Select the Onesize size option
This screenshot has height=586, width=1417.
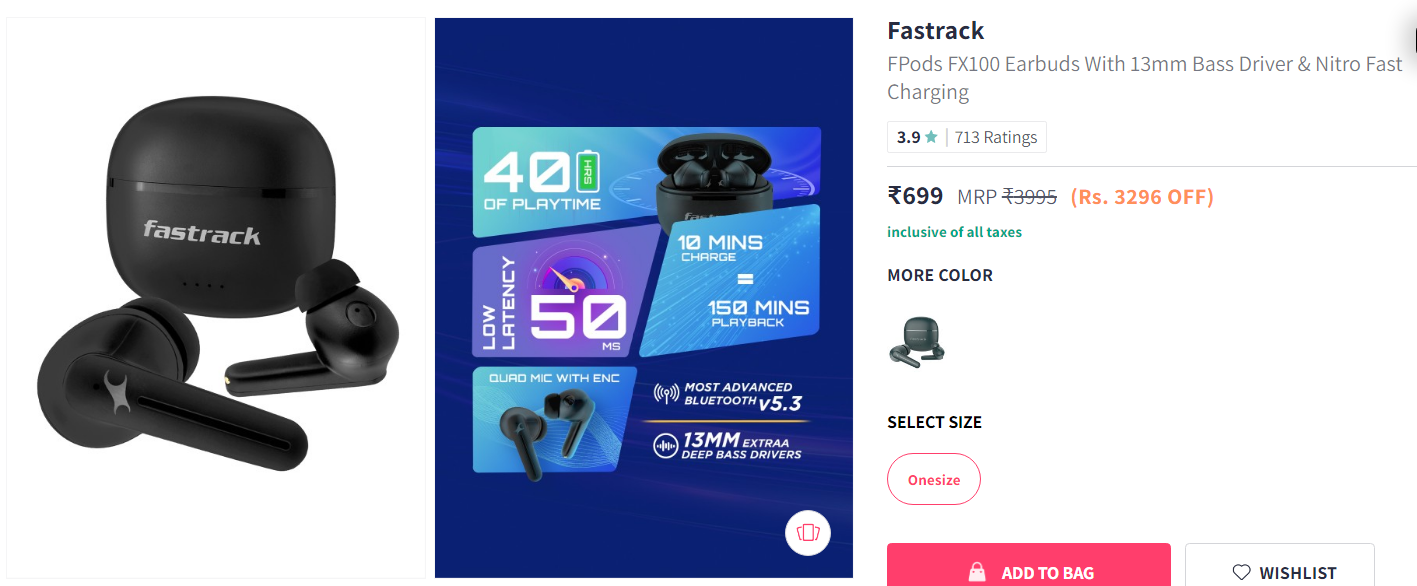click(x=934, y=480)
